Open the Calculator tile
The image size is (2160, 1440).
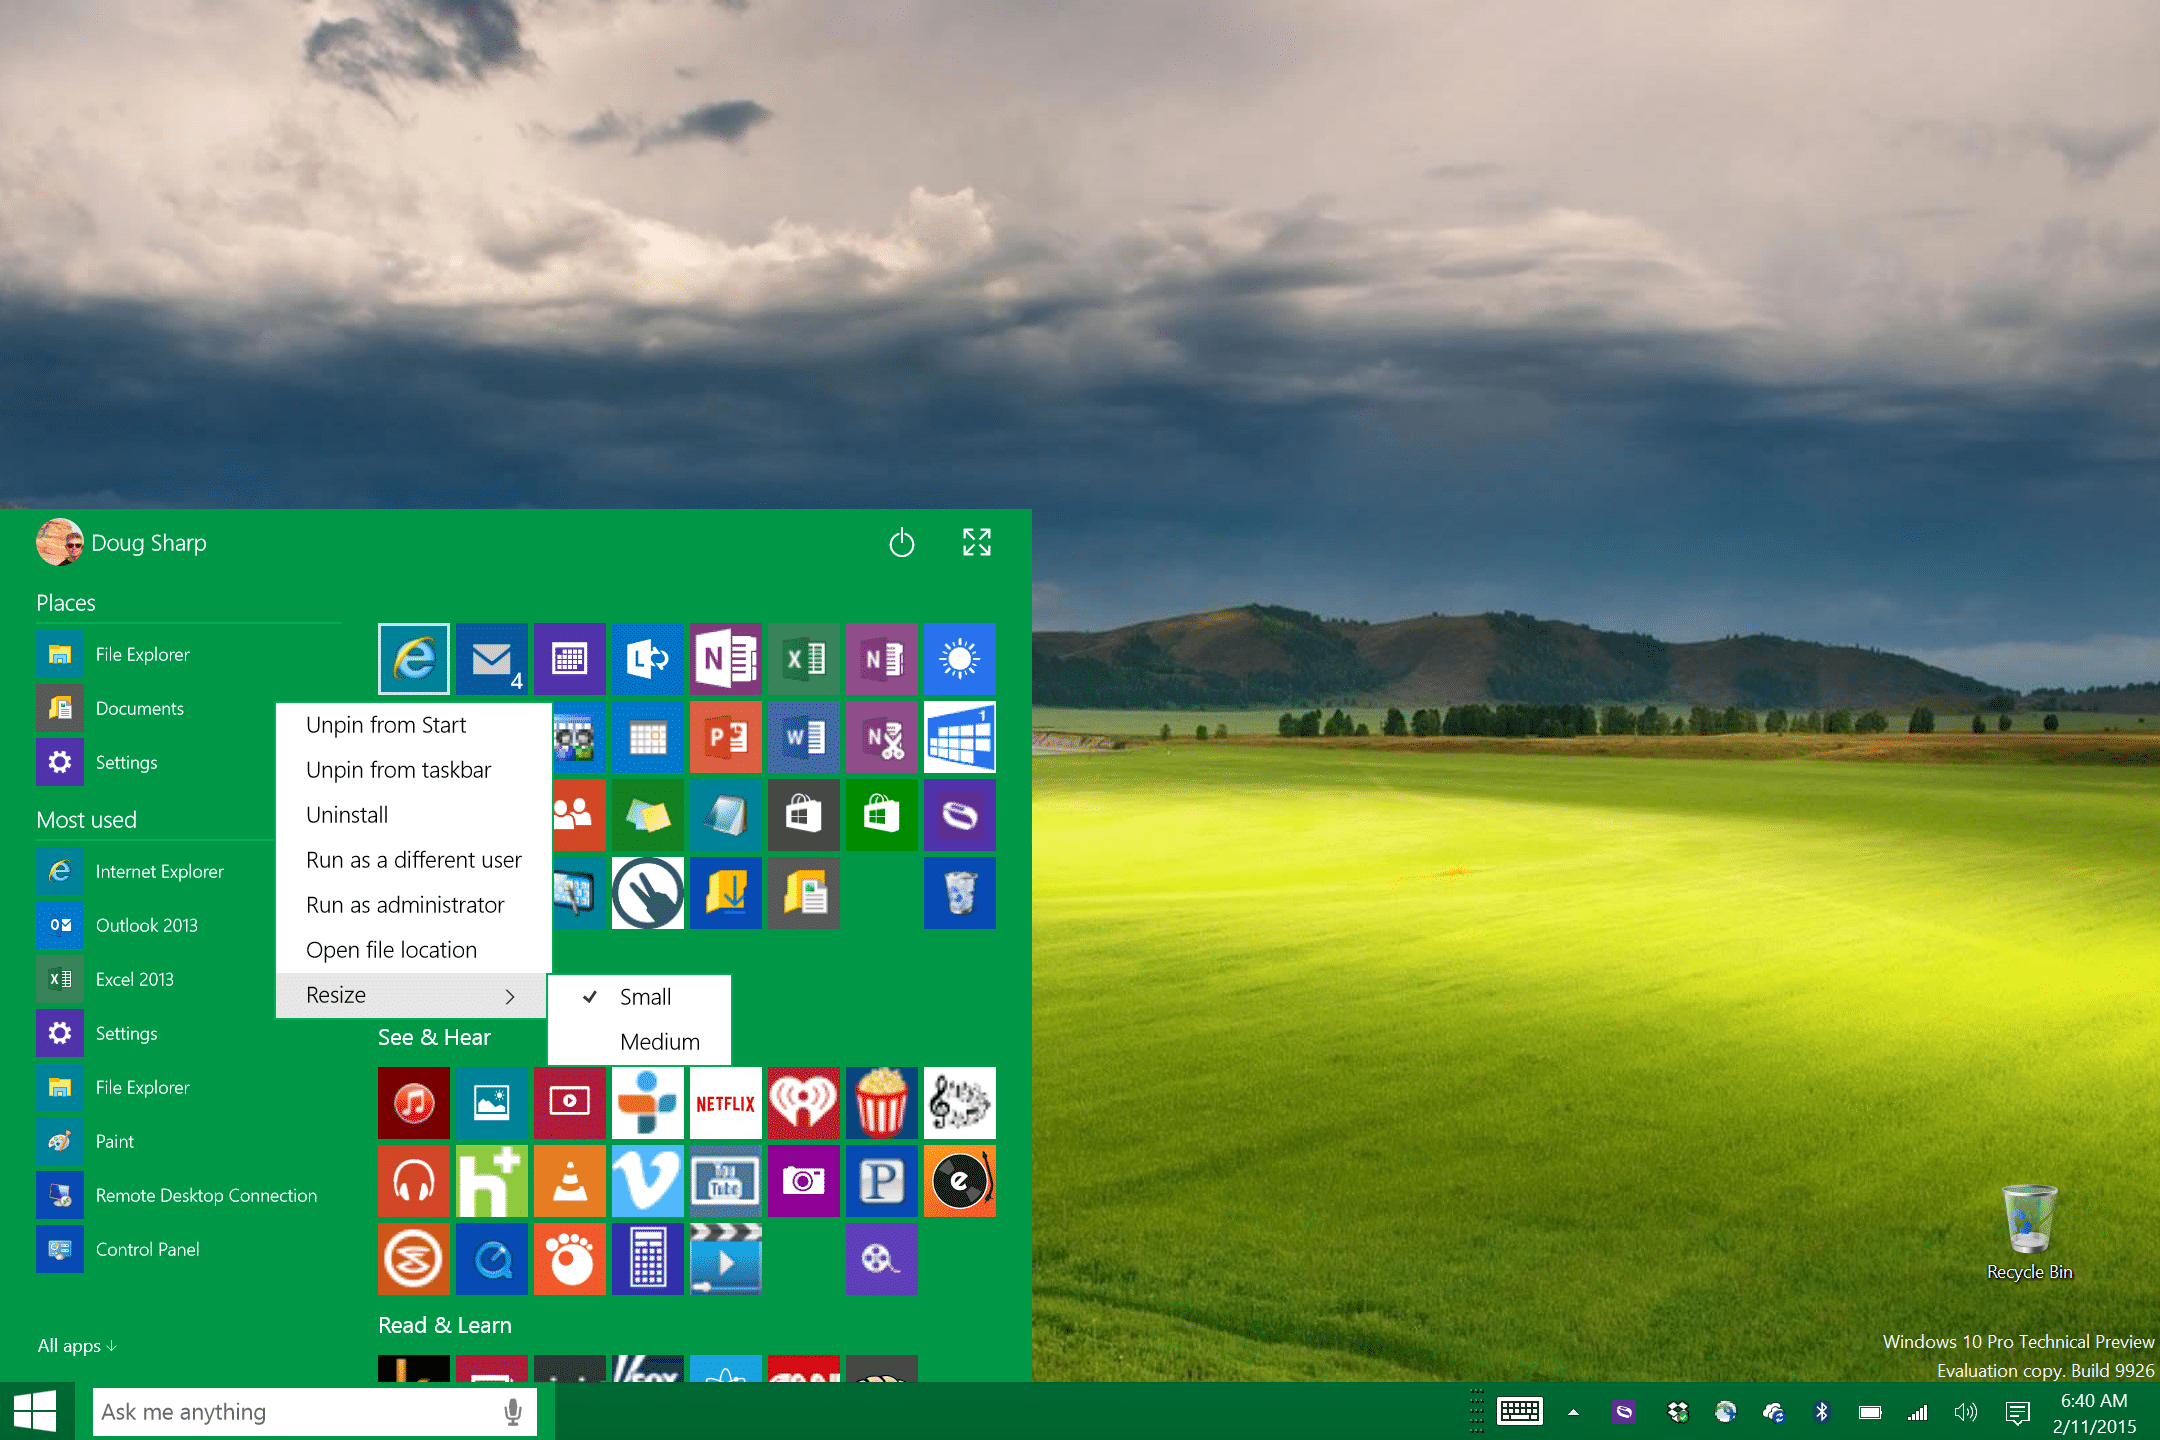click(x=648, y=1259)
